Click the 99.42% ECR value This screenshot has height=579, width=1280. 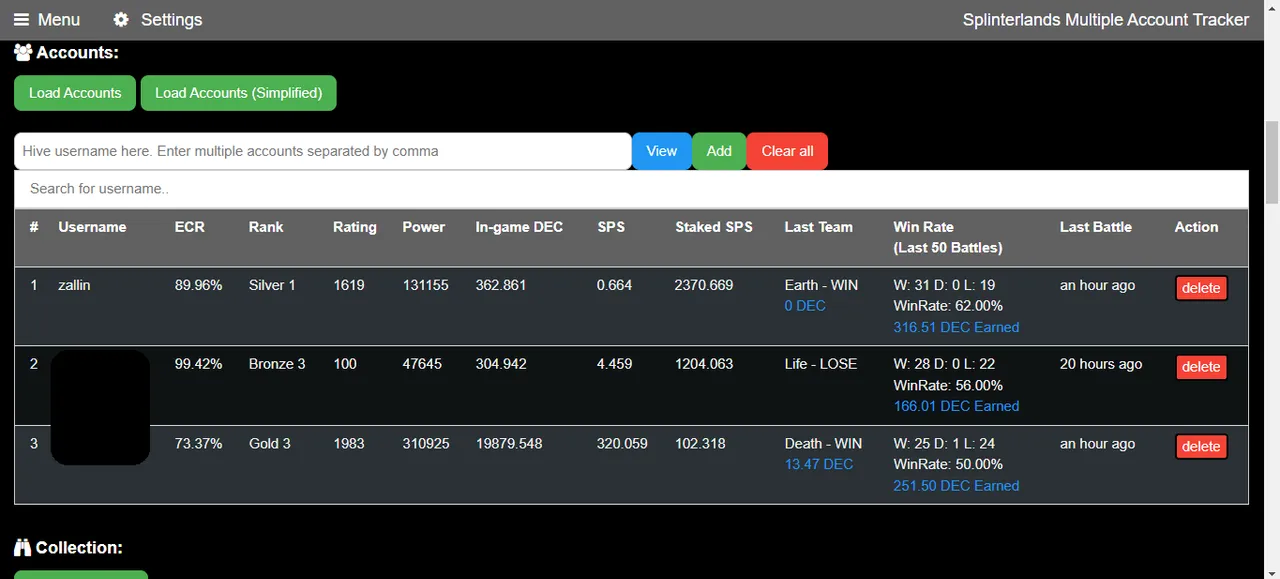[x=198, y=364]
